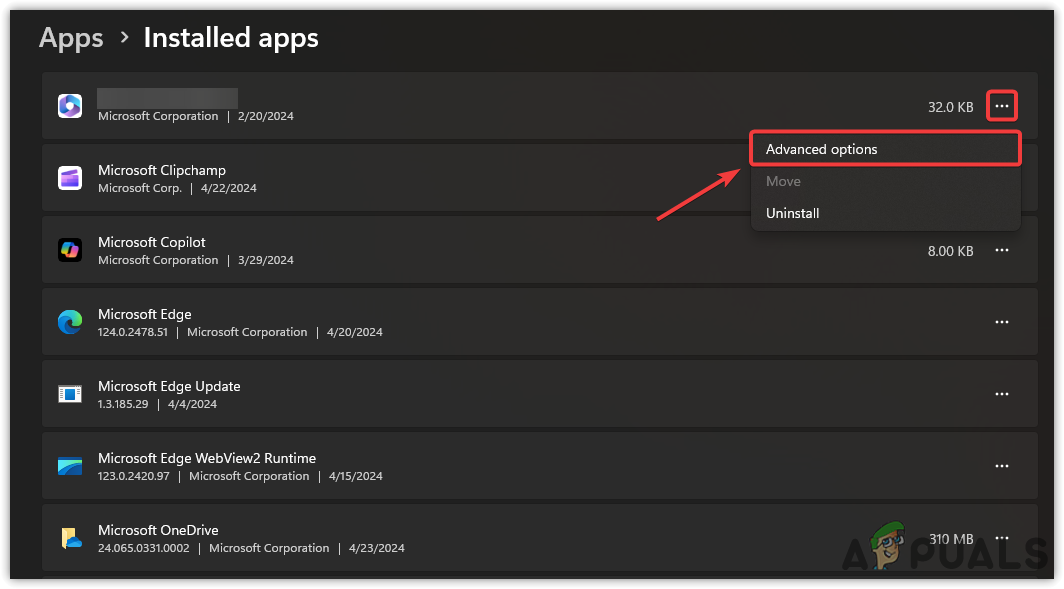Go back to the Apps breadcrumb

tap(71, 38)
